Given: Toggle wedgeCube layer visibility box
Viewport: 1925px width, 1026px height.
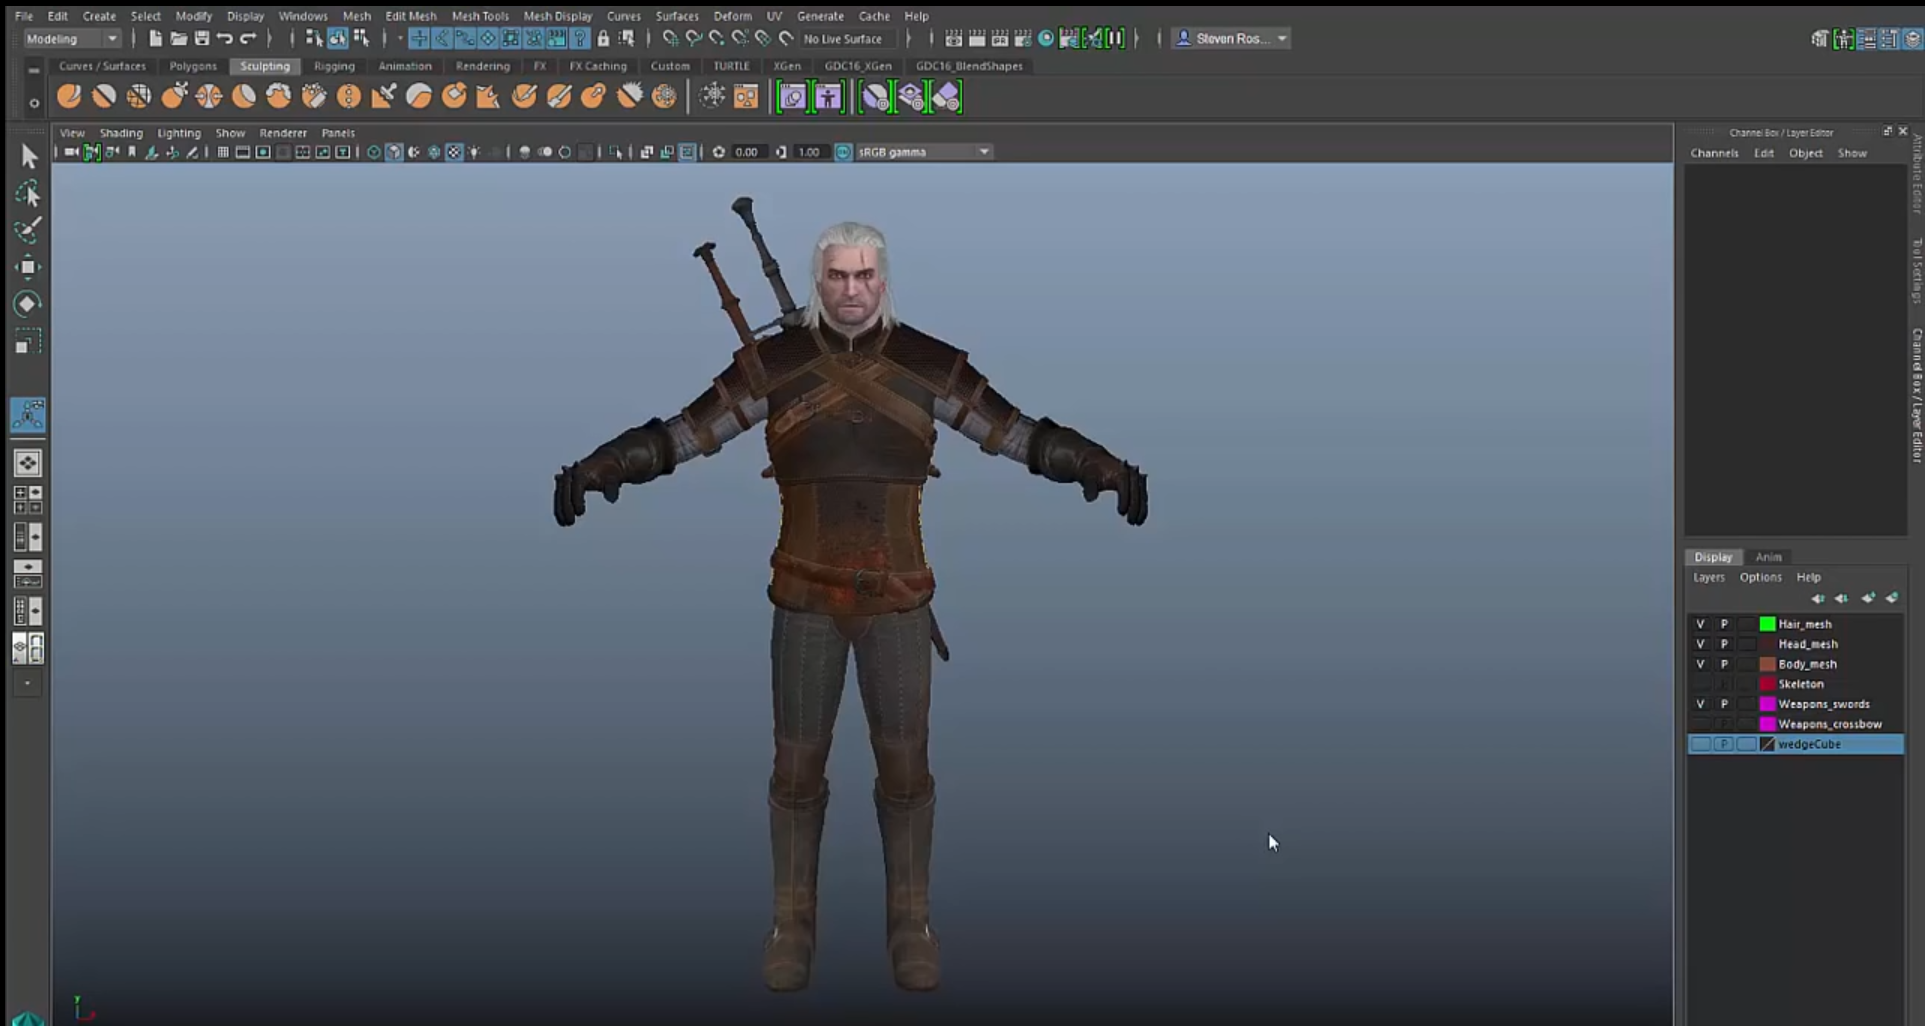Looking at the screenshot, I should point(1700,744).
